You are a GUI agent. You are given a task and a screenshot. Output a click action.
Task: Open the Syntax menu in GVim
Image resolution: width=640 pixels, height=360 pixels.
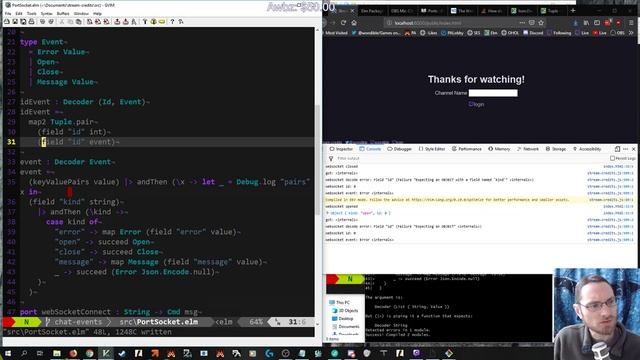coord(47,13)
